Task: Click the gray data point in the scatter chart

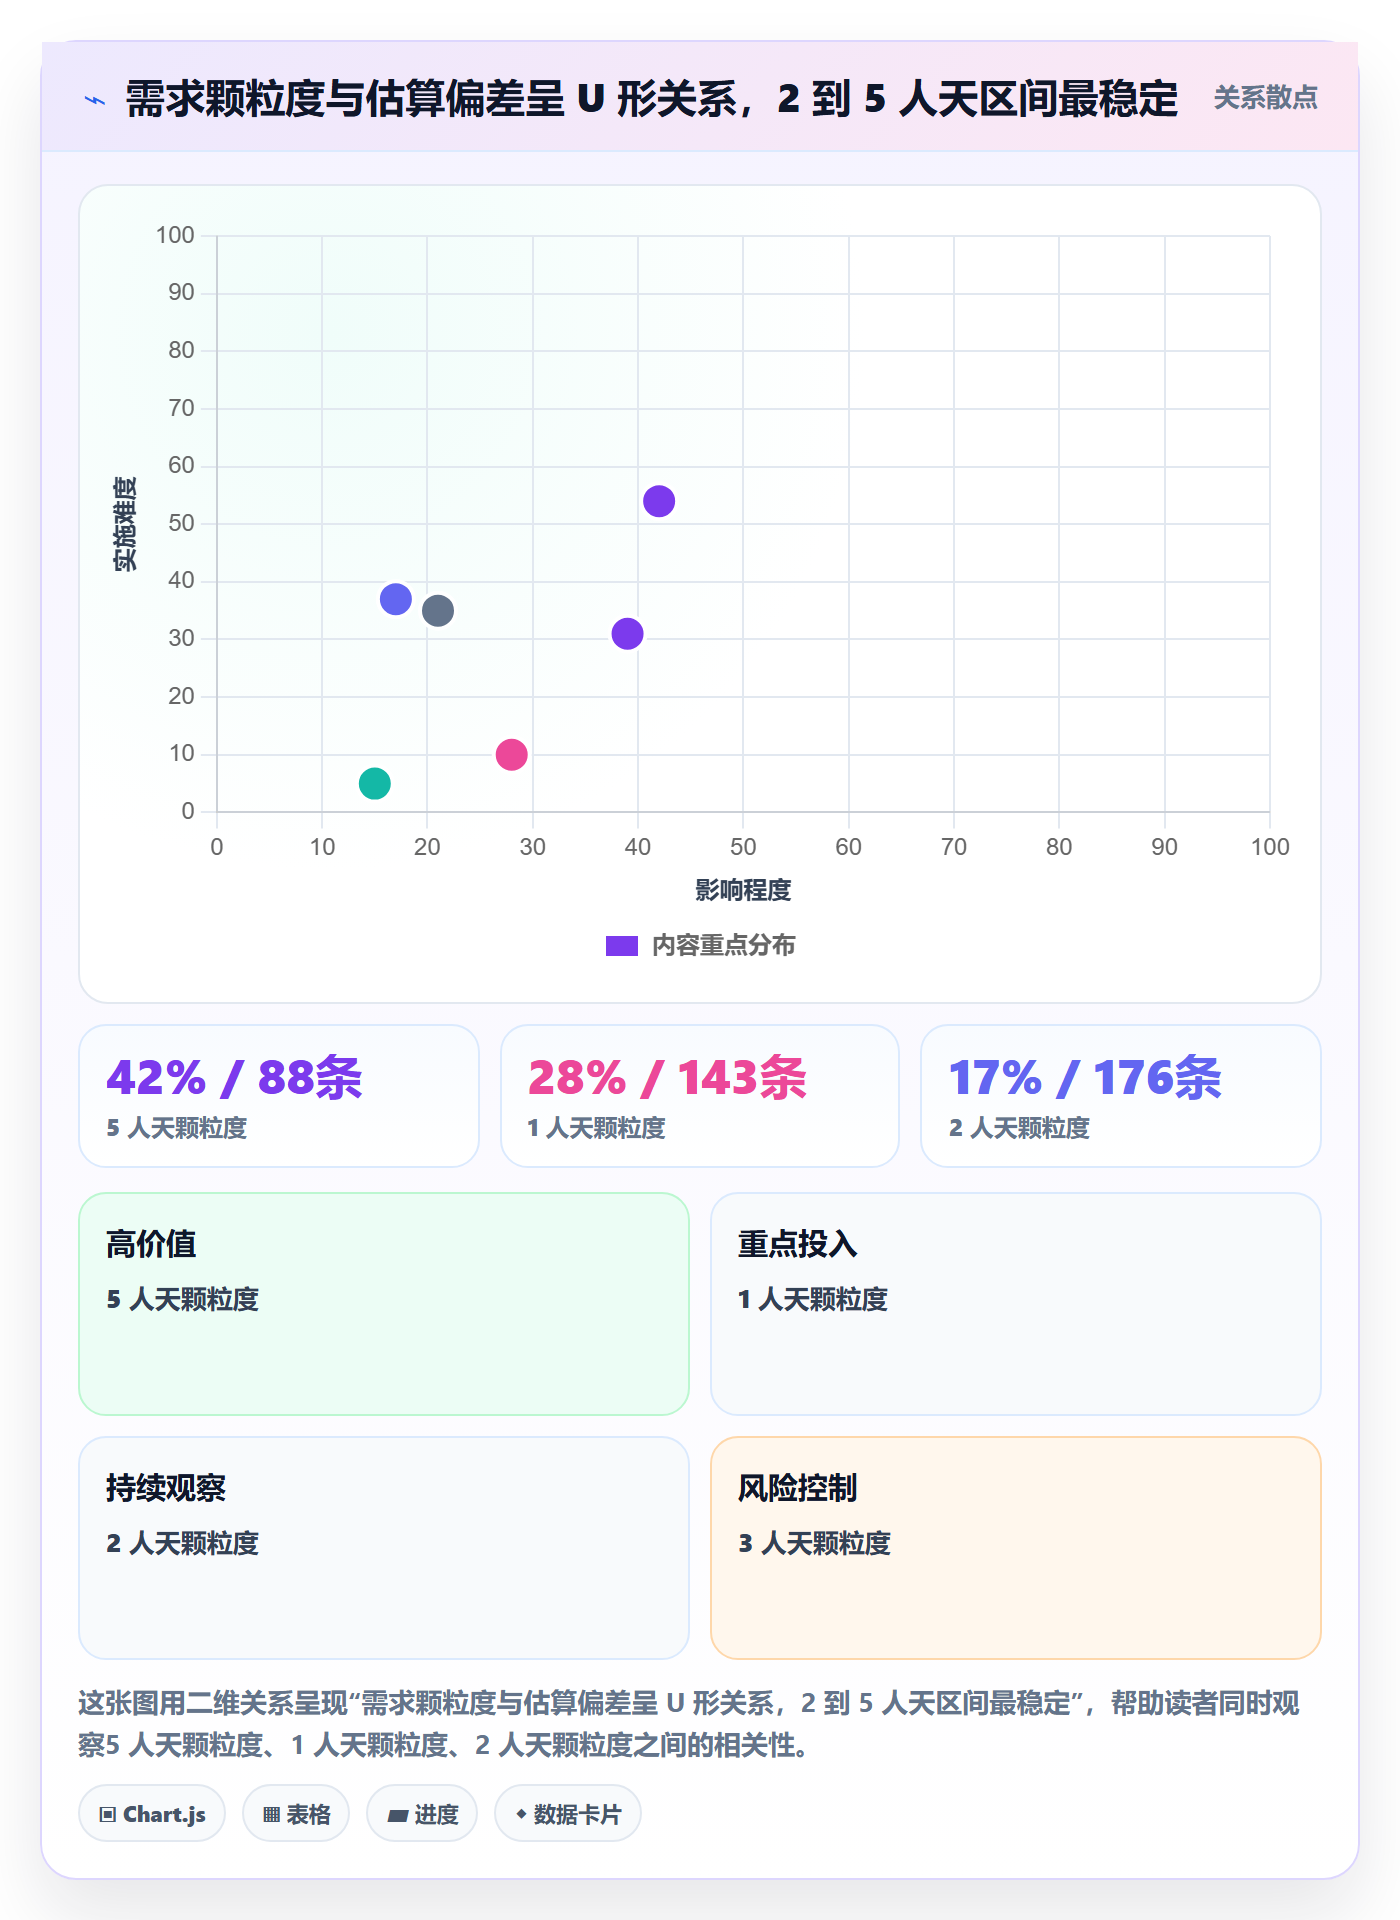Action: coord(438,610)
